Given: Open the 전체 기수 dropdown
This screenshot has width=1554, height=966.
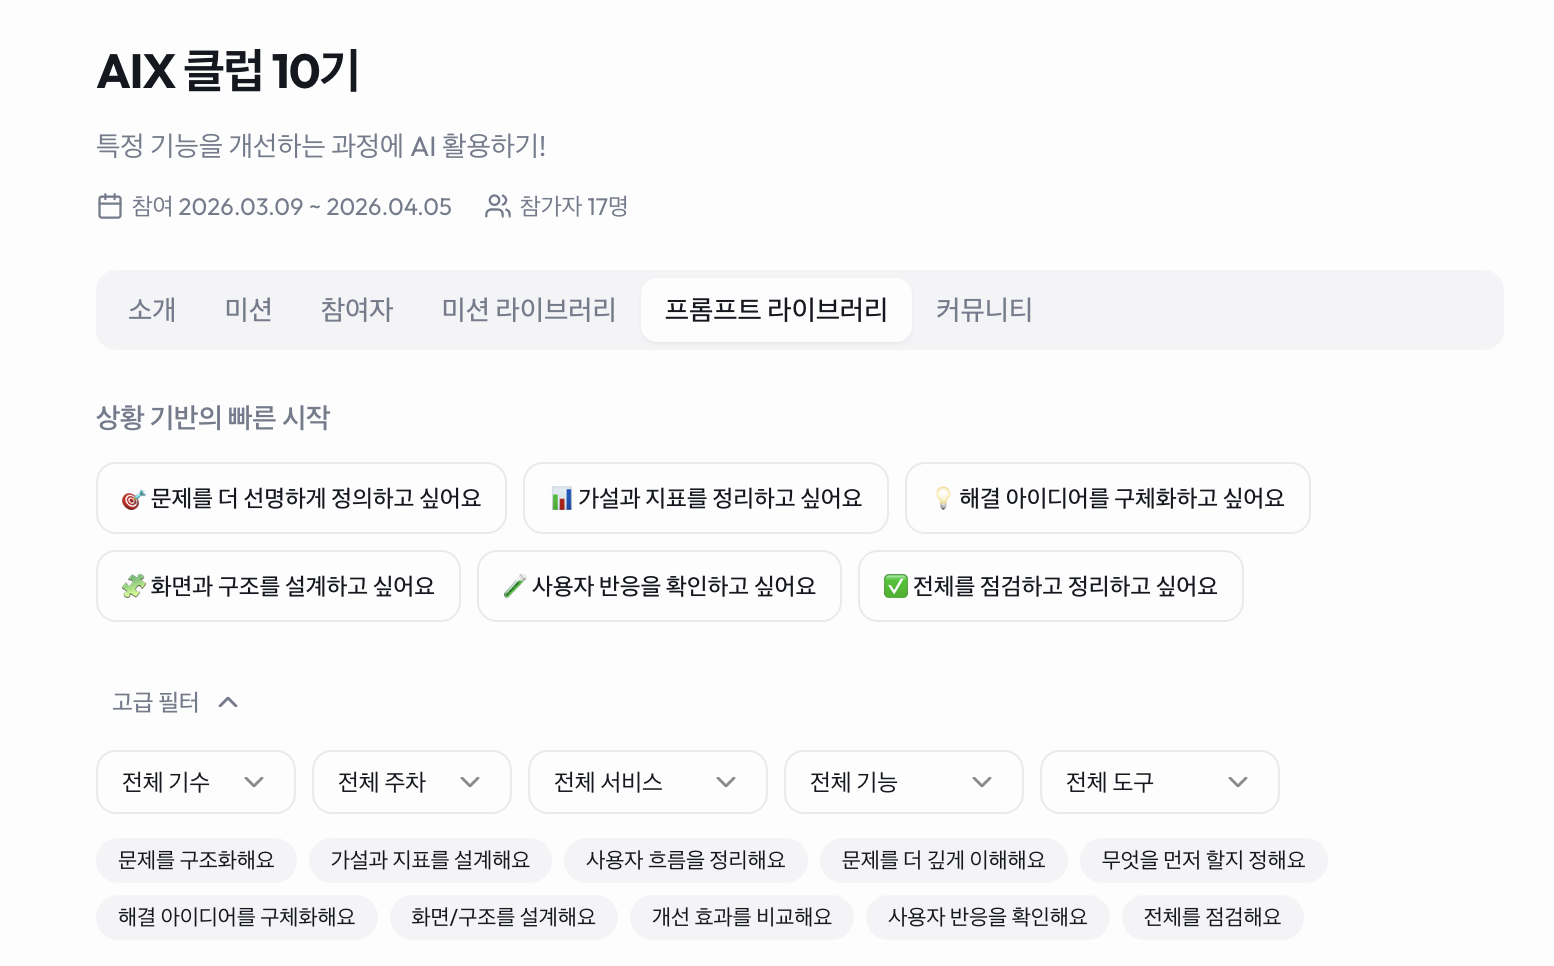Looking at the screenshot, I should 196,782.
